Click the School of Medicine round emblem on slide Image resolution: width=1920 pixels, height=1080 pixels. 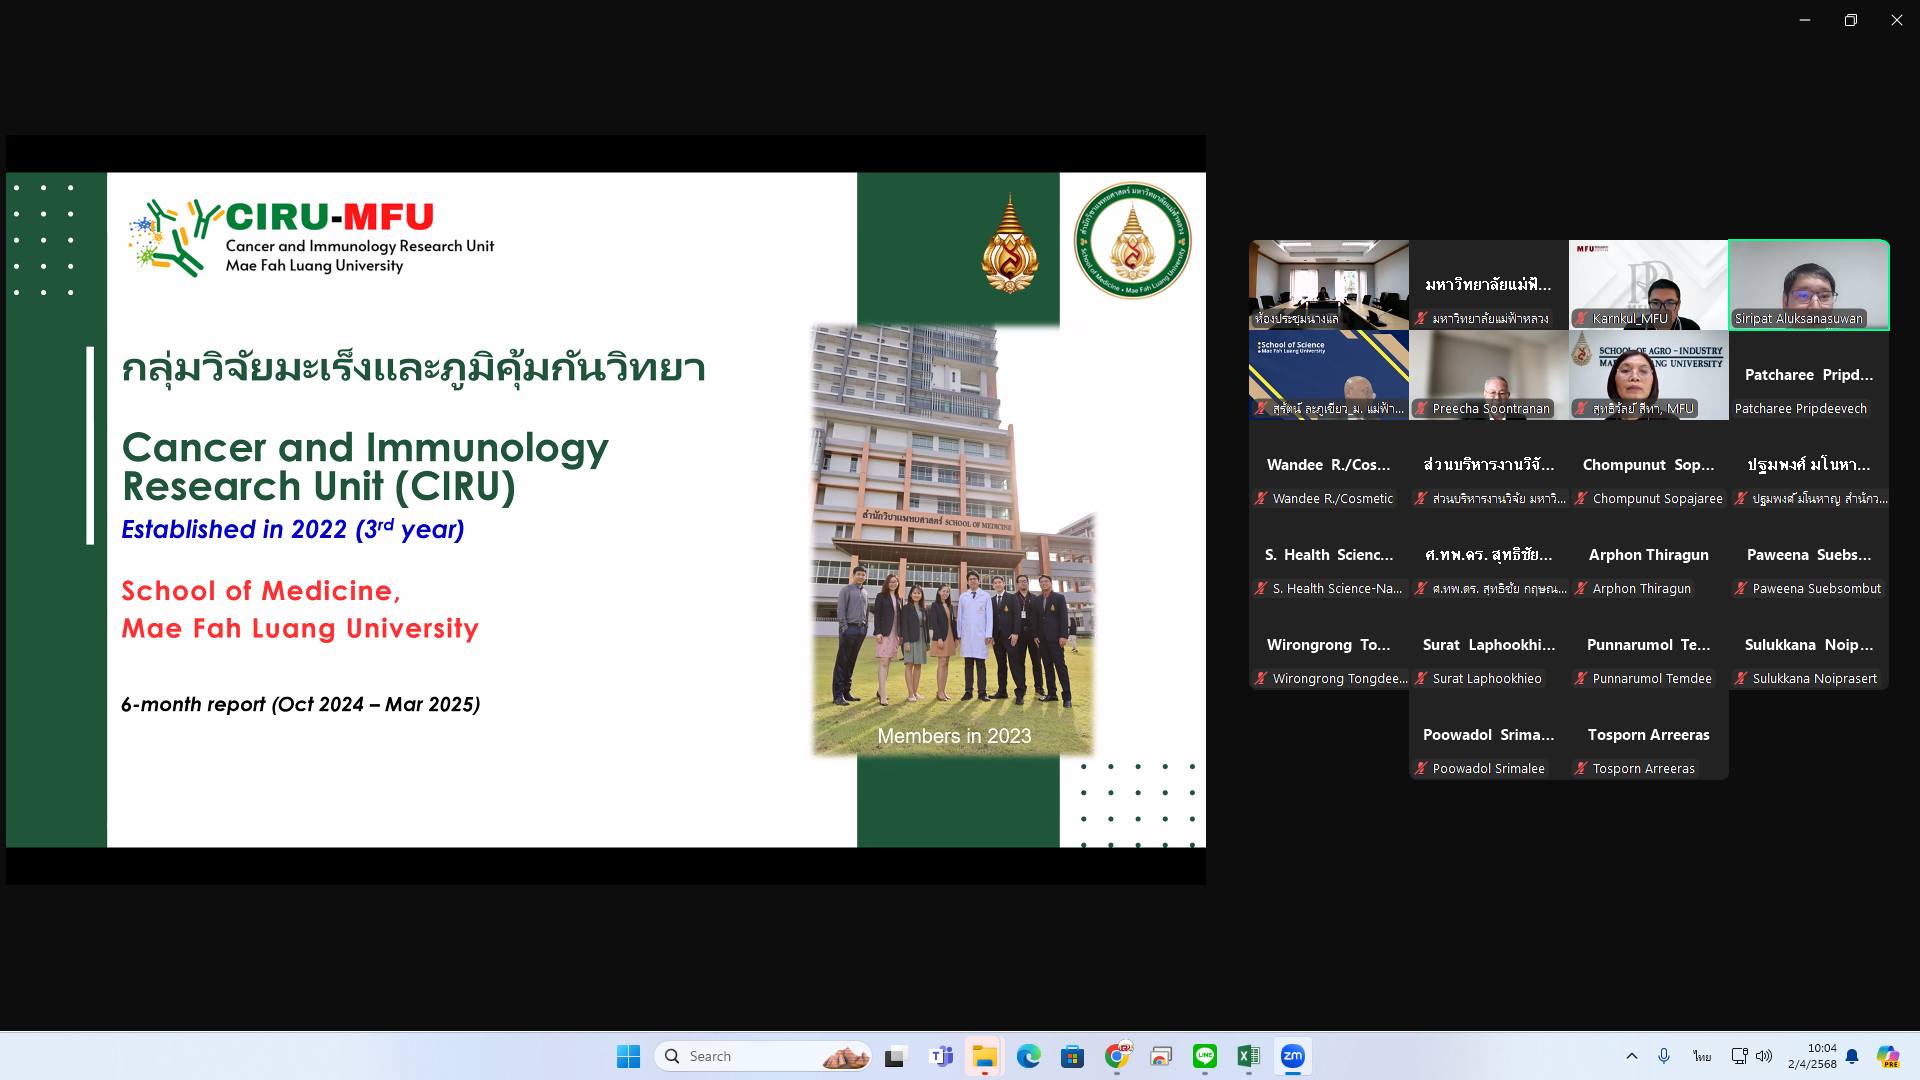click(1132, 240)
